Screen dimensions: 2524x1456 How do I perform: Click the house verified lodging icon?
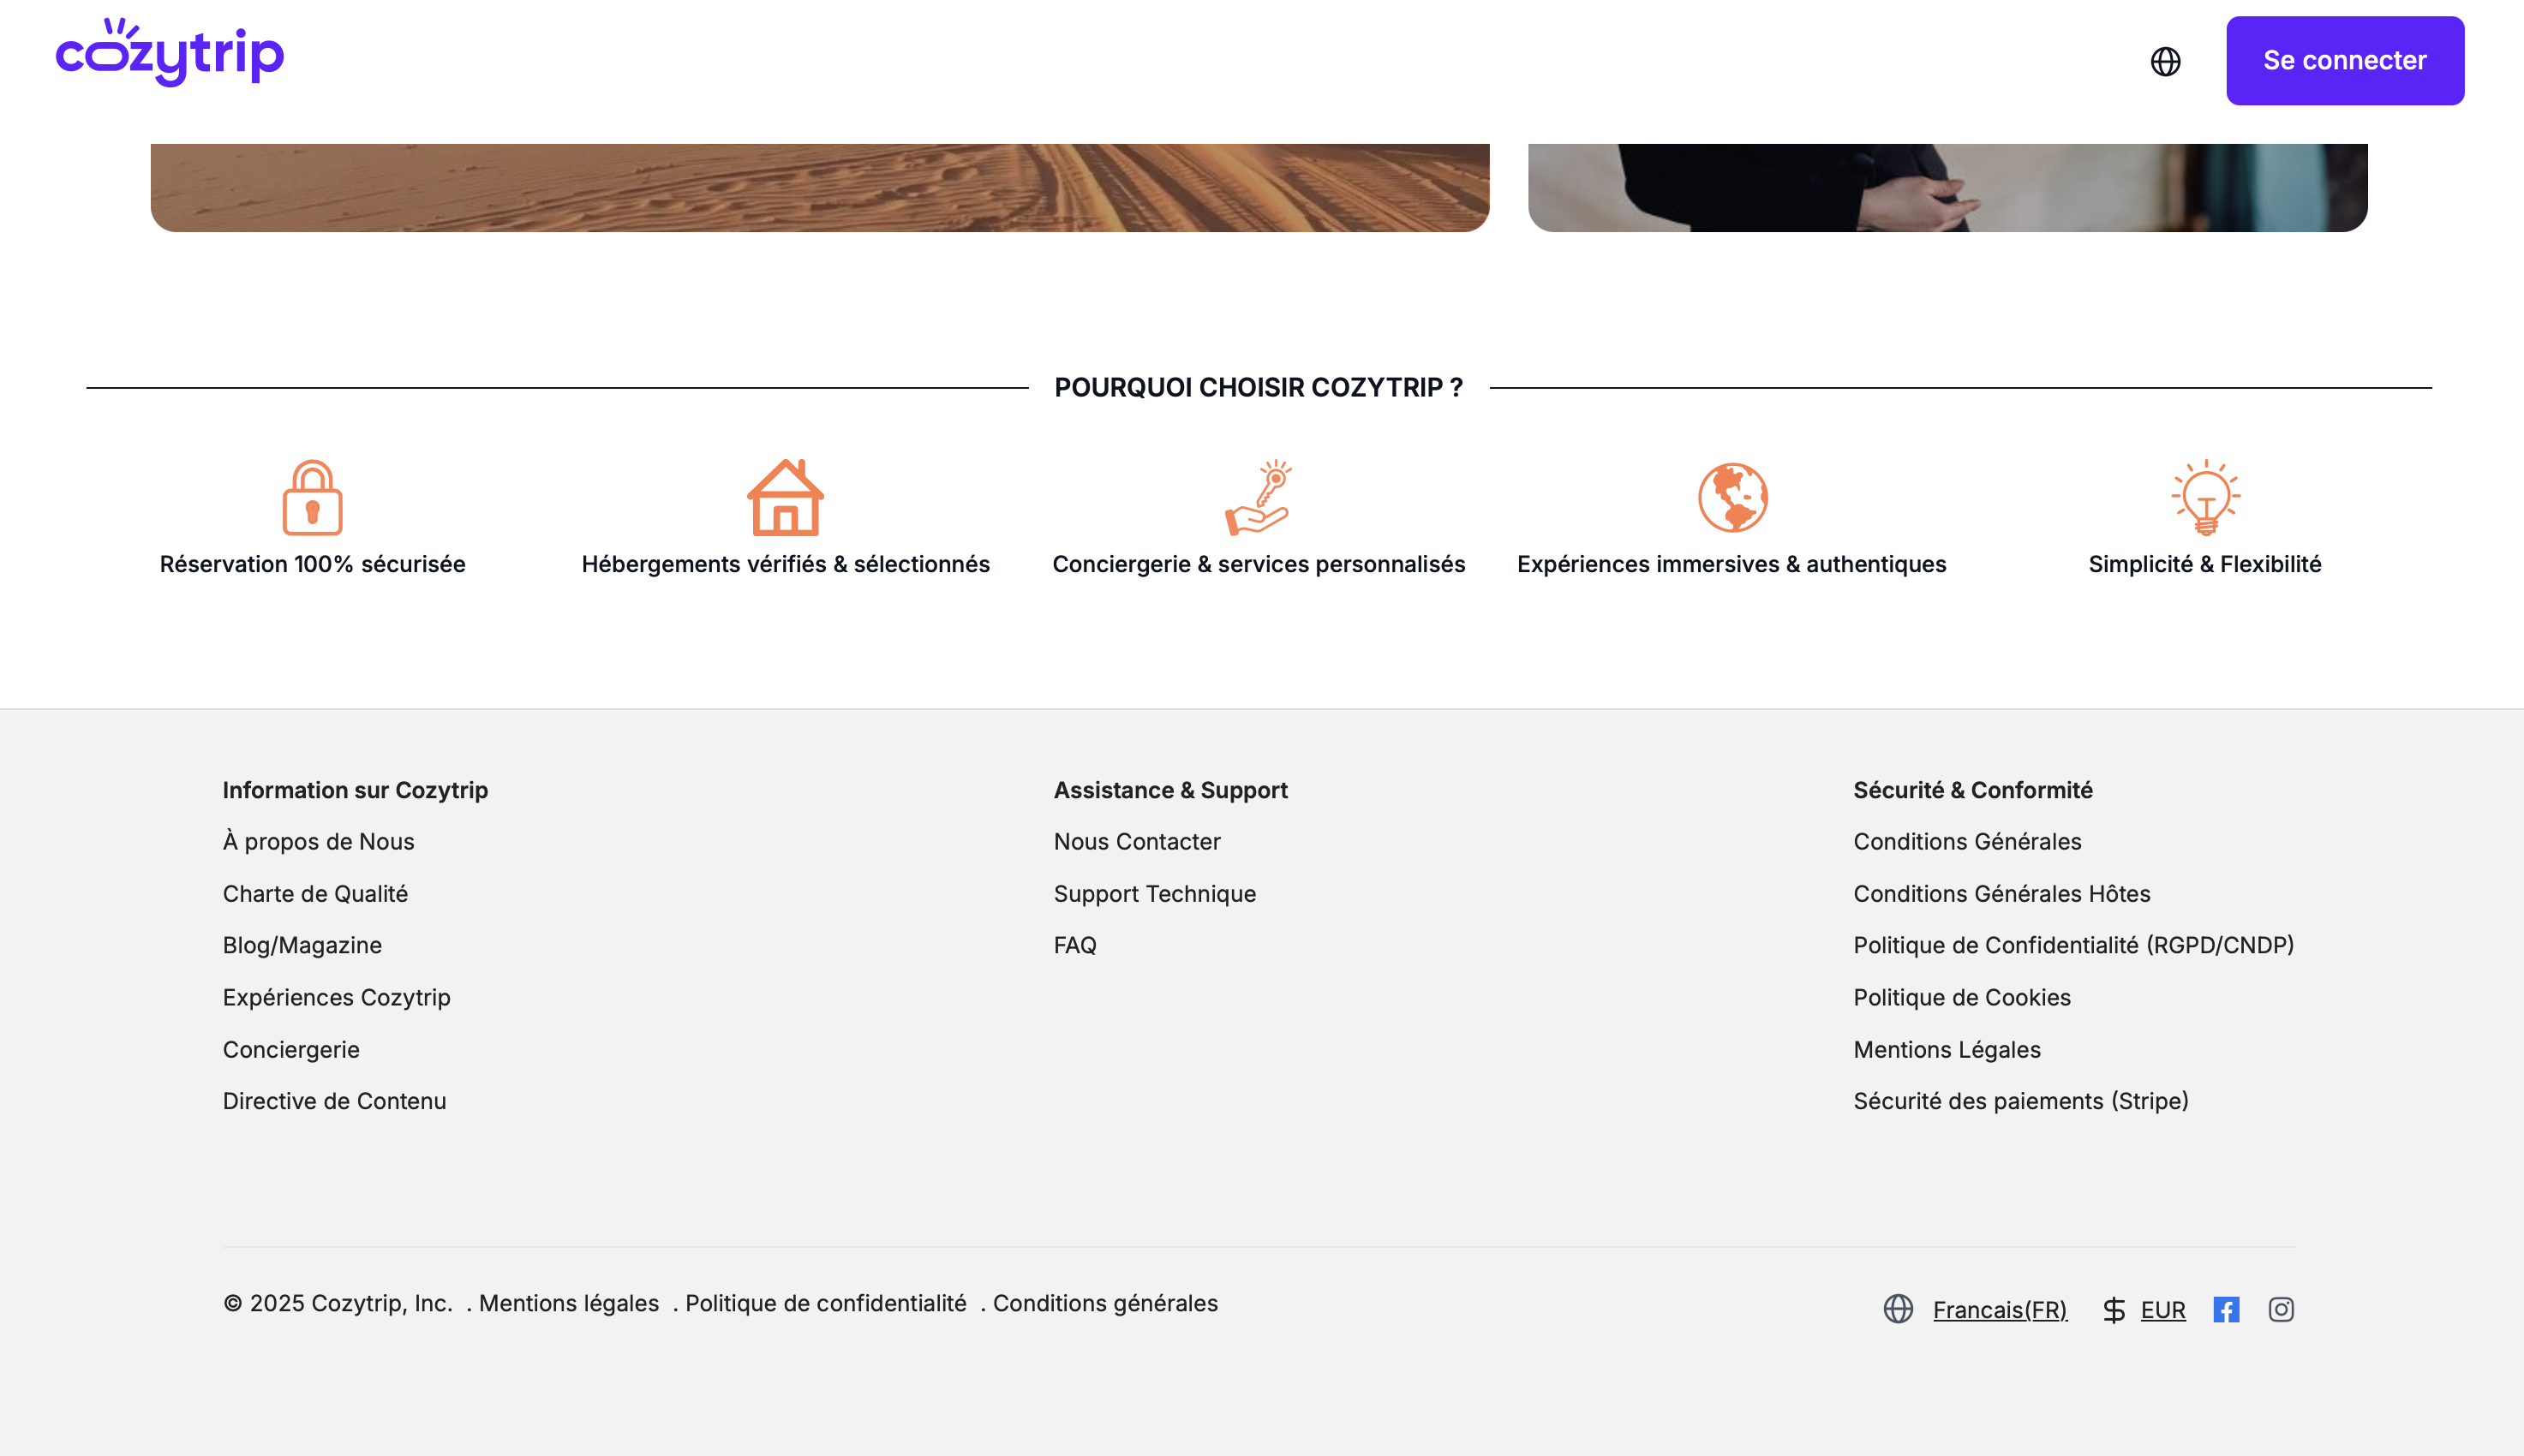pyautogui.click(x=785, y=497)
